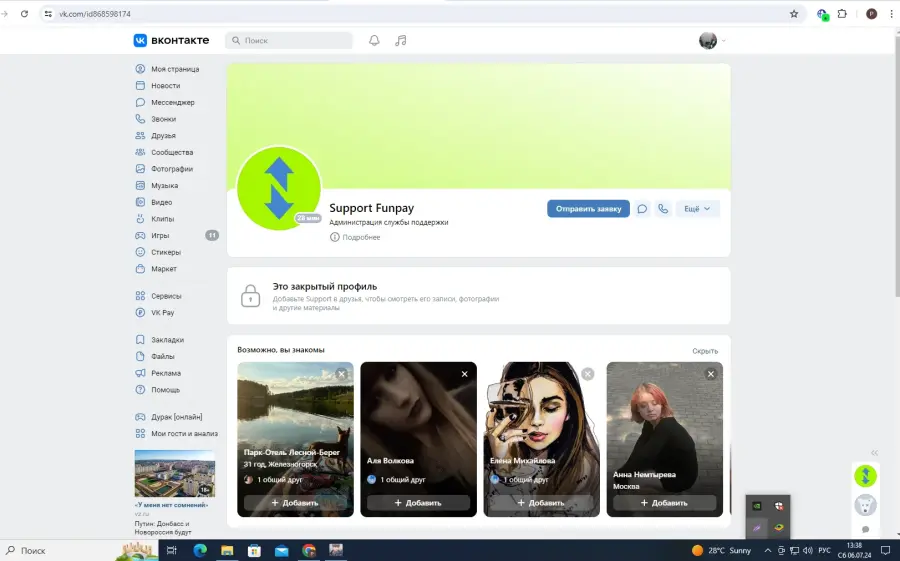Image resolution: width=900 pixels, height=561 pixels.
Task: Show hidden tray icons chevron
Action: (767, 550)
